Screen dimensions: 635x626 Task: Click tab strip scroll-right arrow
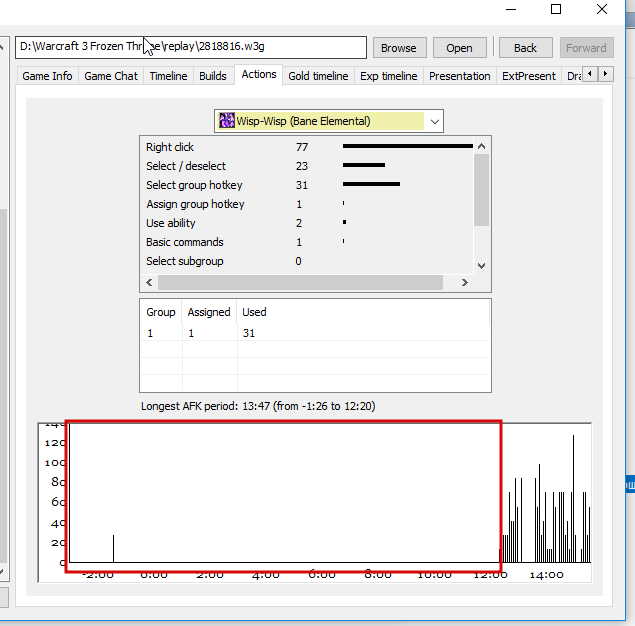[x=605, y=74]
